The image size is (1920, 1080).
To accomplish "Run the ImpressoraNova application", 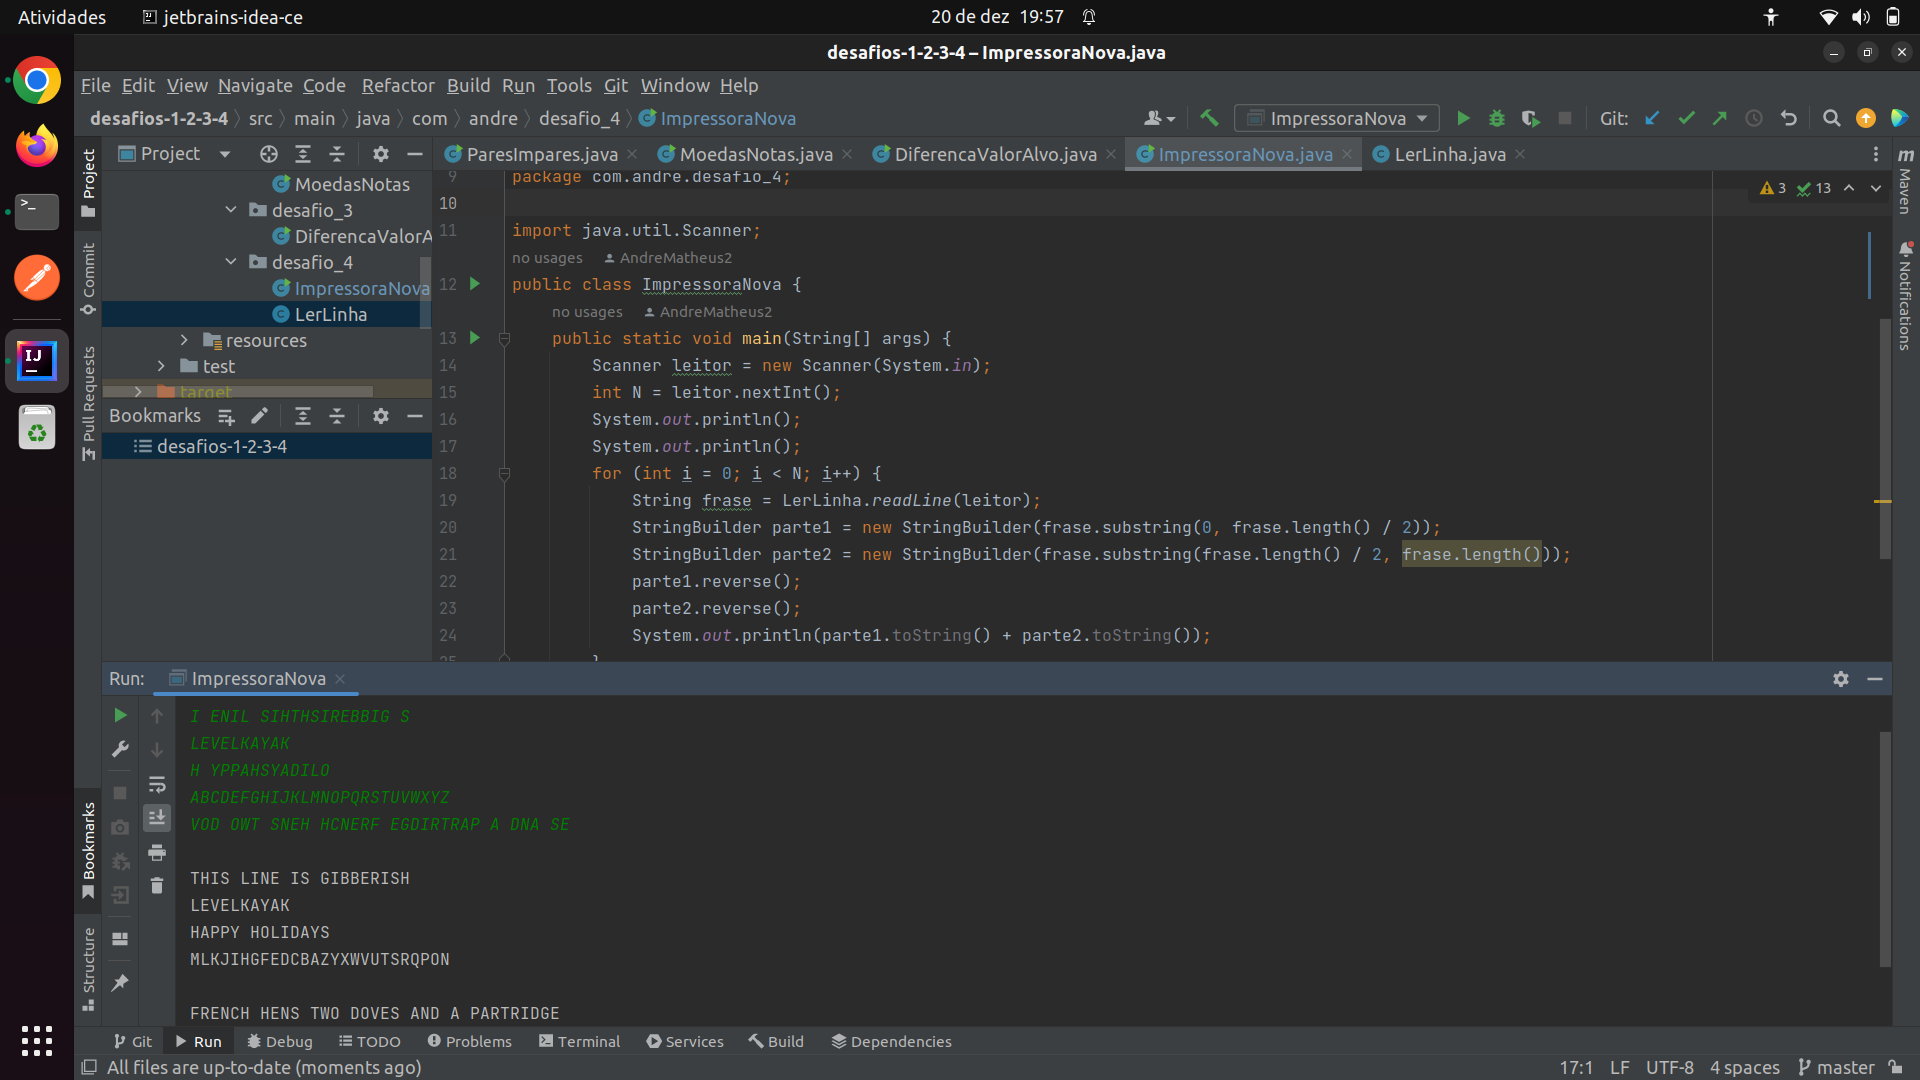I will tap(1463, 118).
